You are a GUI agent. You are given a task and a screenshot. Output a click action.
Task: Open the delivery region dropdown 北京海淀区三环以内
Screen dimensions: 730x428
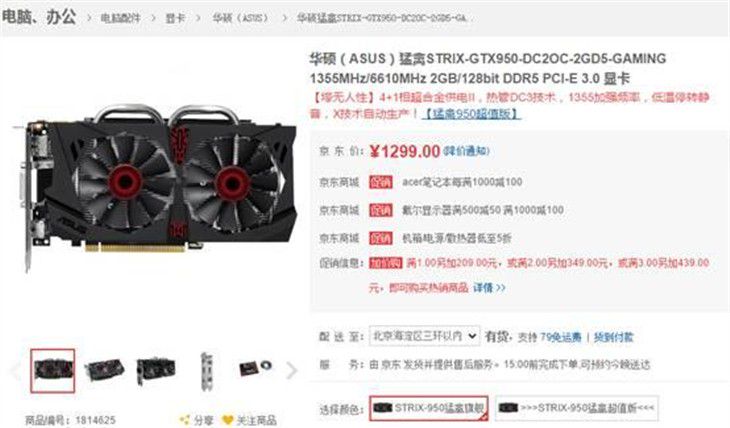click(x=424, y=336)
